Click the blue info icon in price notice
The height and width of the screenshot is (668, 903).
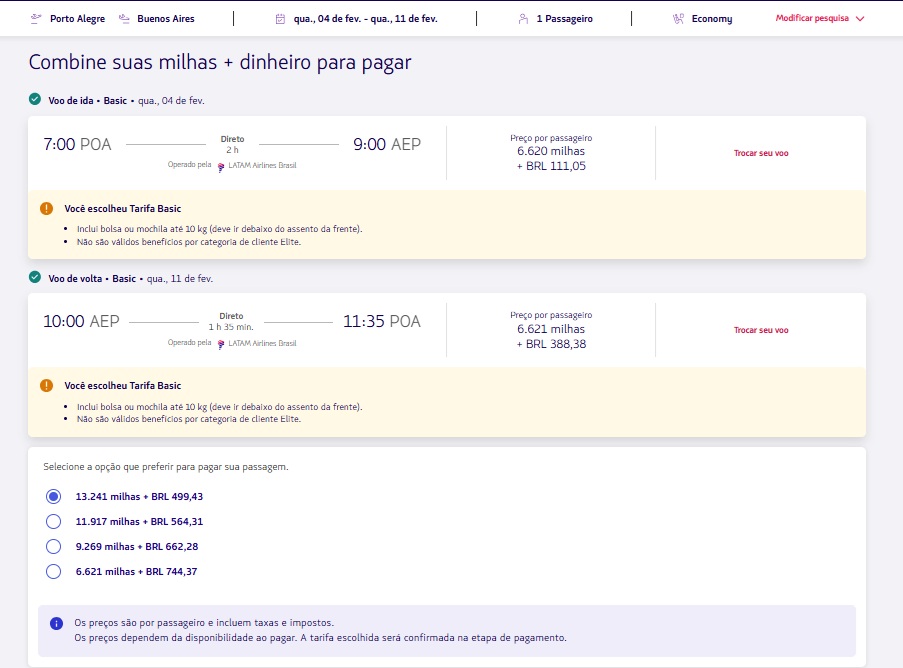click(x=56, y=623)
